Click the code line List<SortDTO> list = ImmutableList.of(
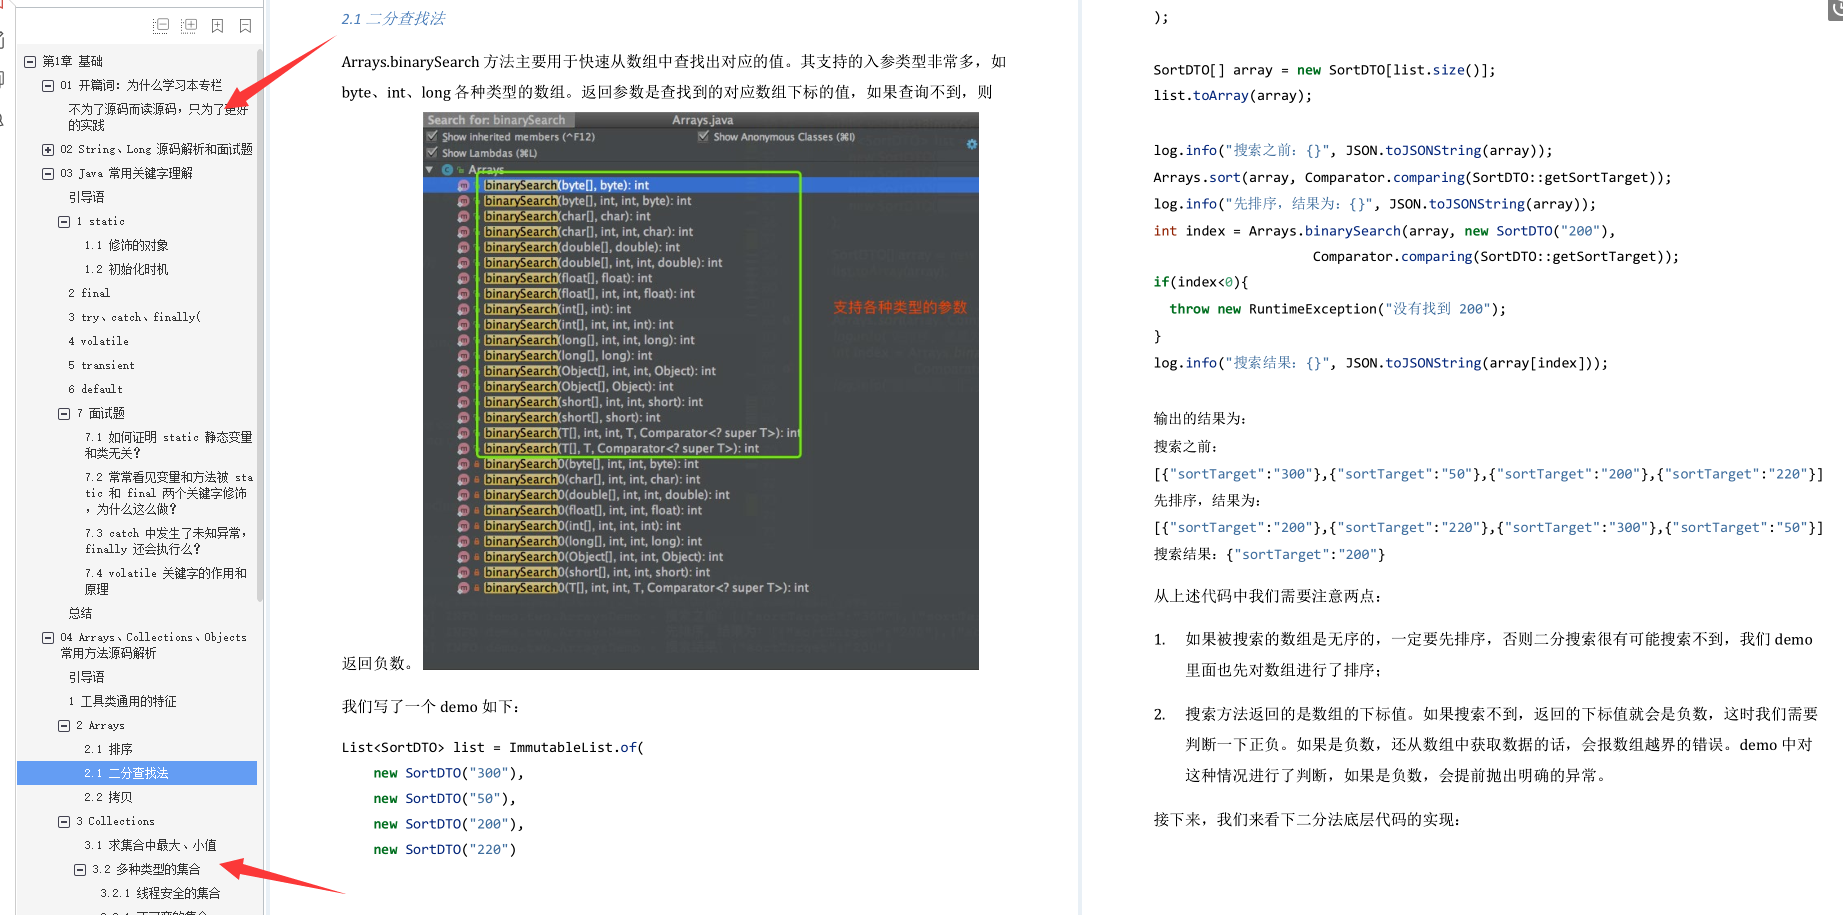Viewport: 1843px width, 915px height. [x=493, y=747]
